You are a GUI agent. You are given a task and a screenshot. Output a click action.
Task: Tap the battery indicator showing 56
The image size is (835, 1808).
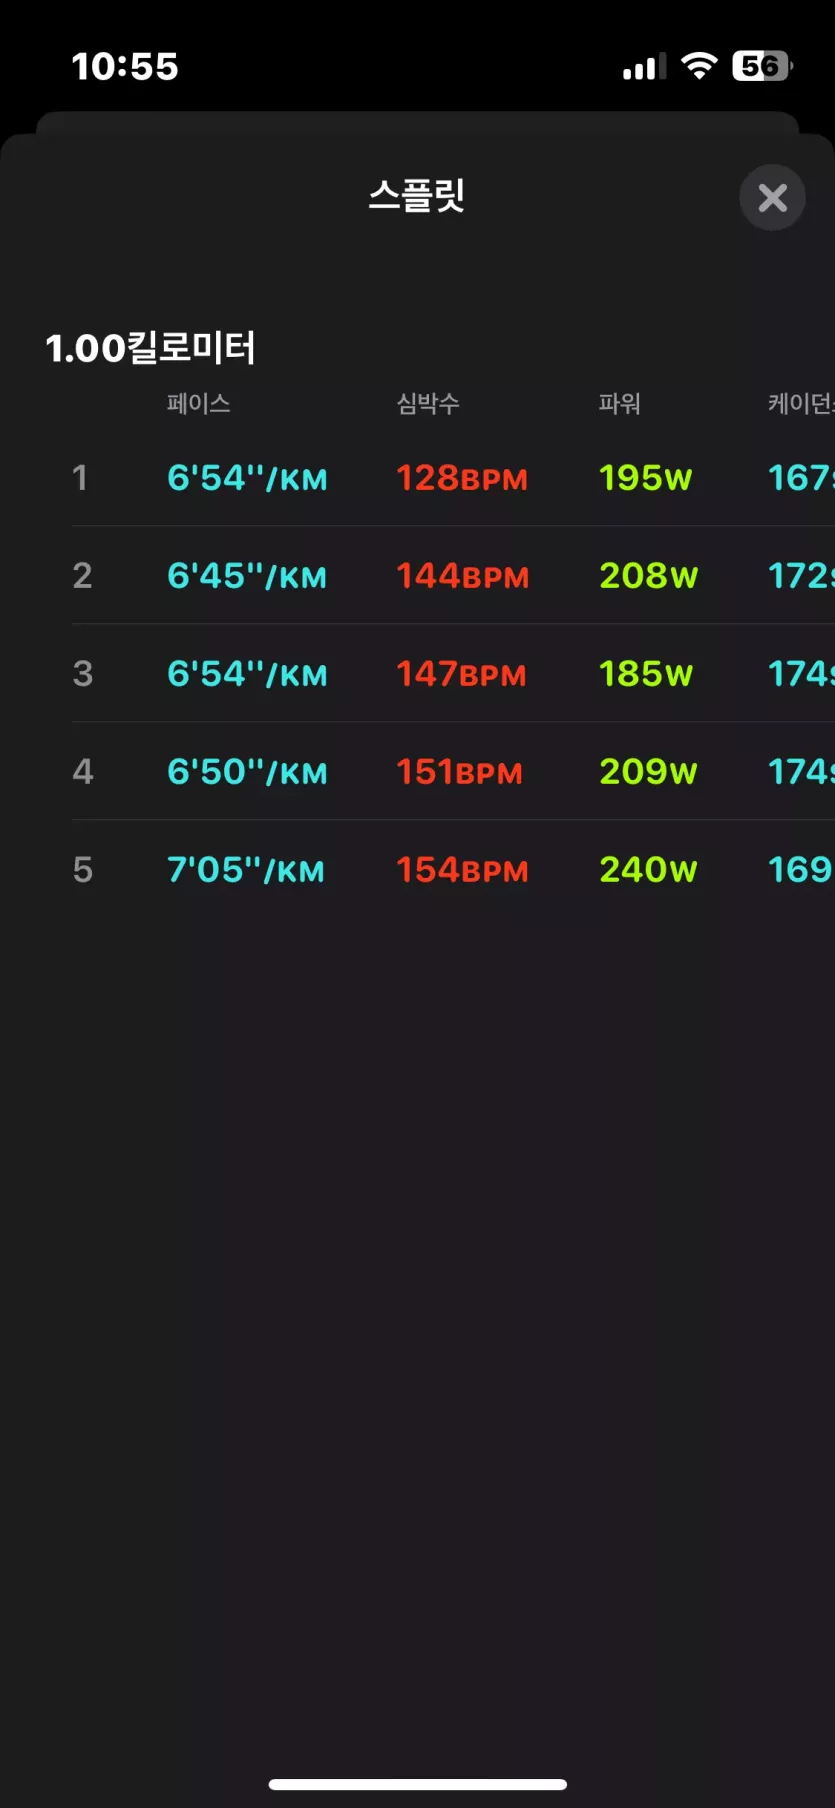[x=763, y=66]
